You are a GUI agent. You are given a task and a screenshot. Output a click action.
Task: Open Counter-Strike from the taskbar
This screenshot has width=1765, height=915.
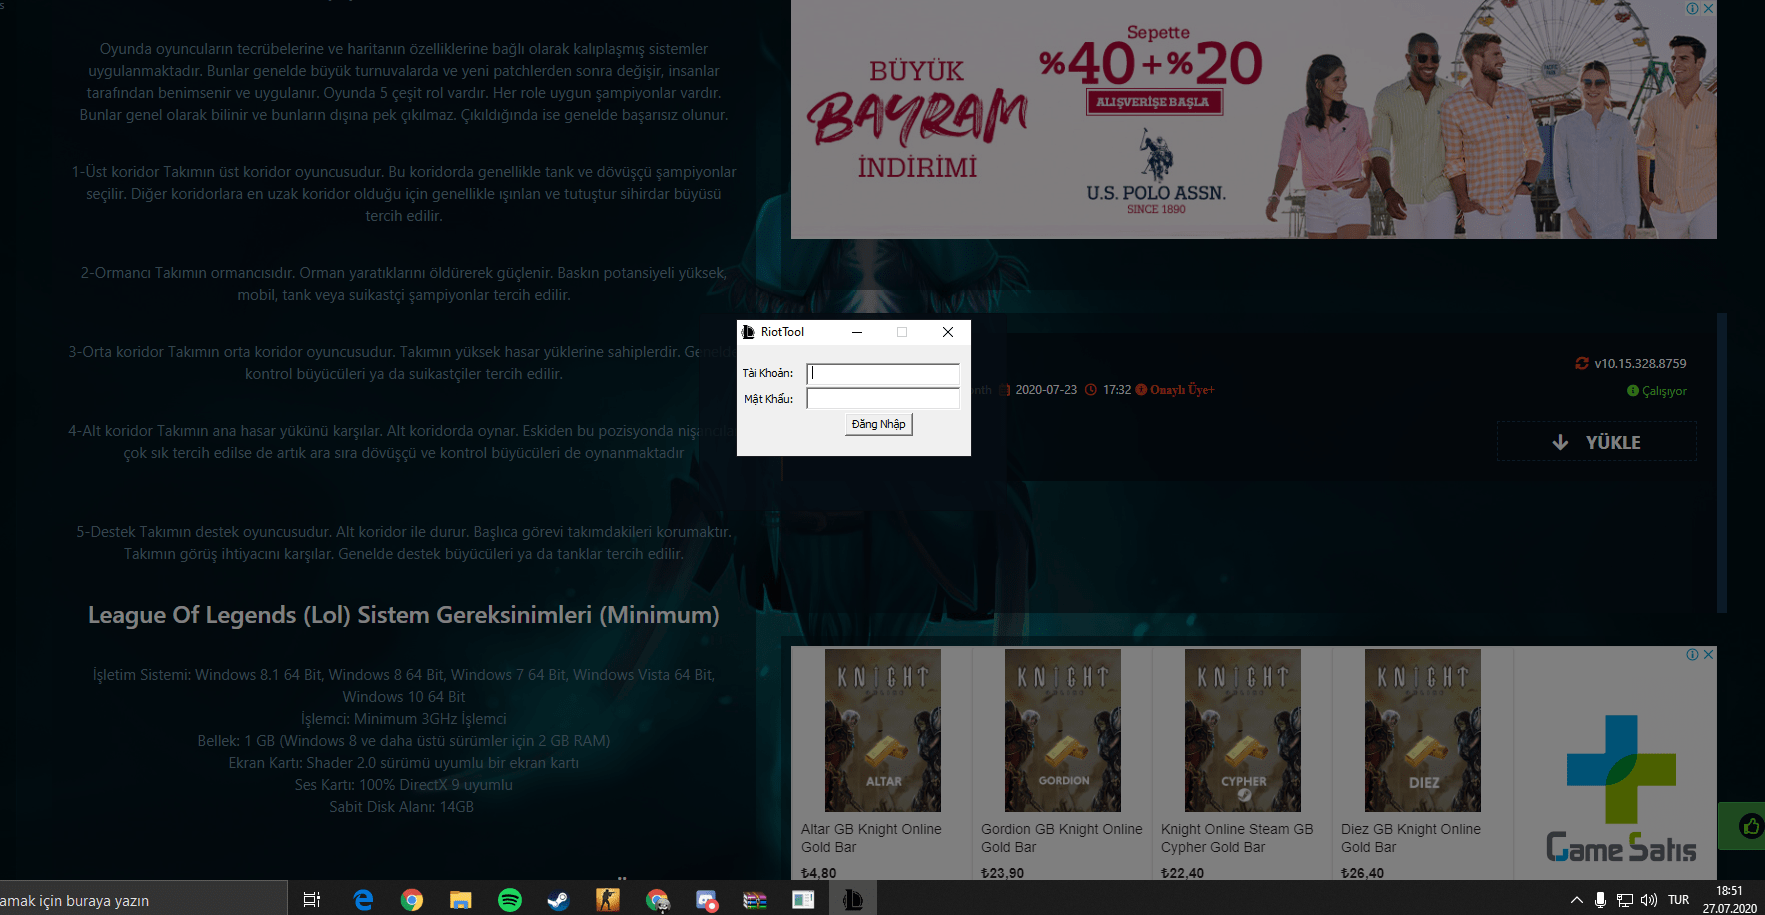click(608, 900)
